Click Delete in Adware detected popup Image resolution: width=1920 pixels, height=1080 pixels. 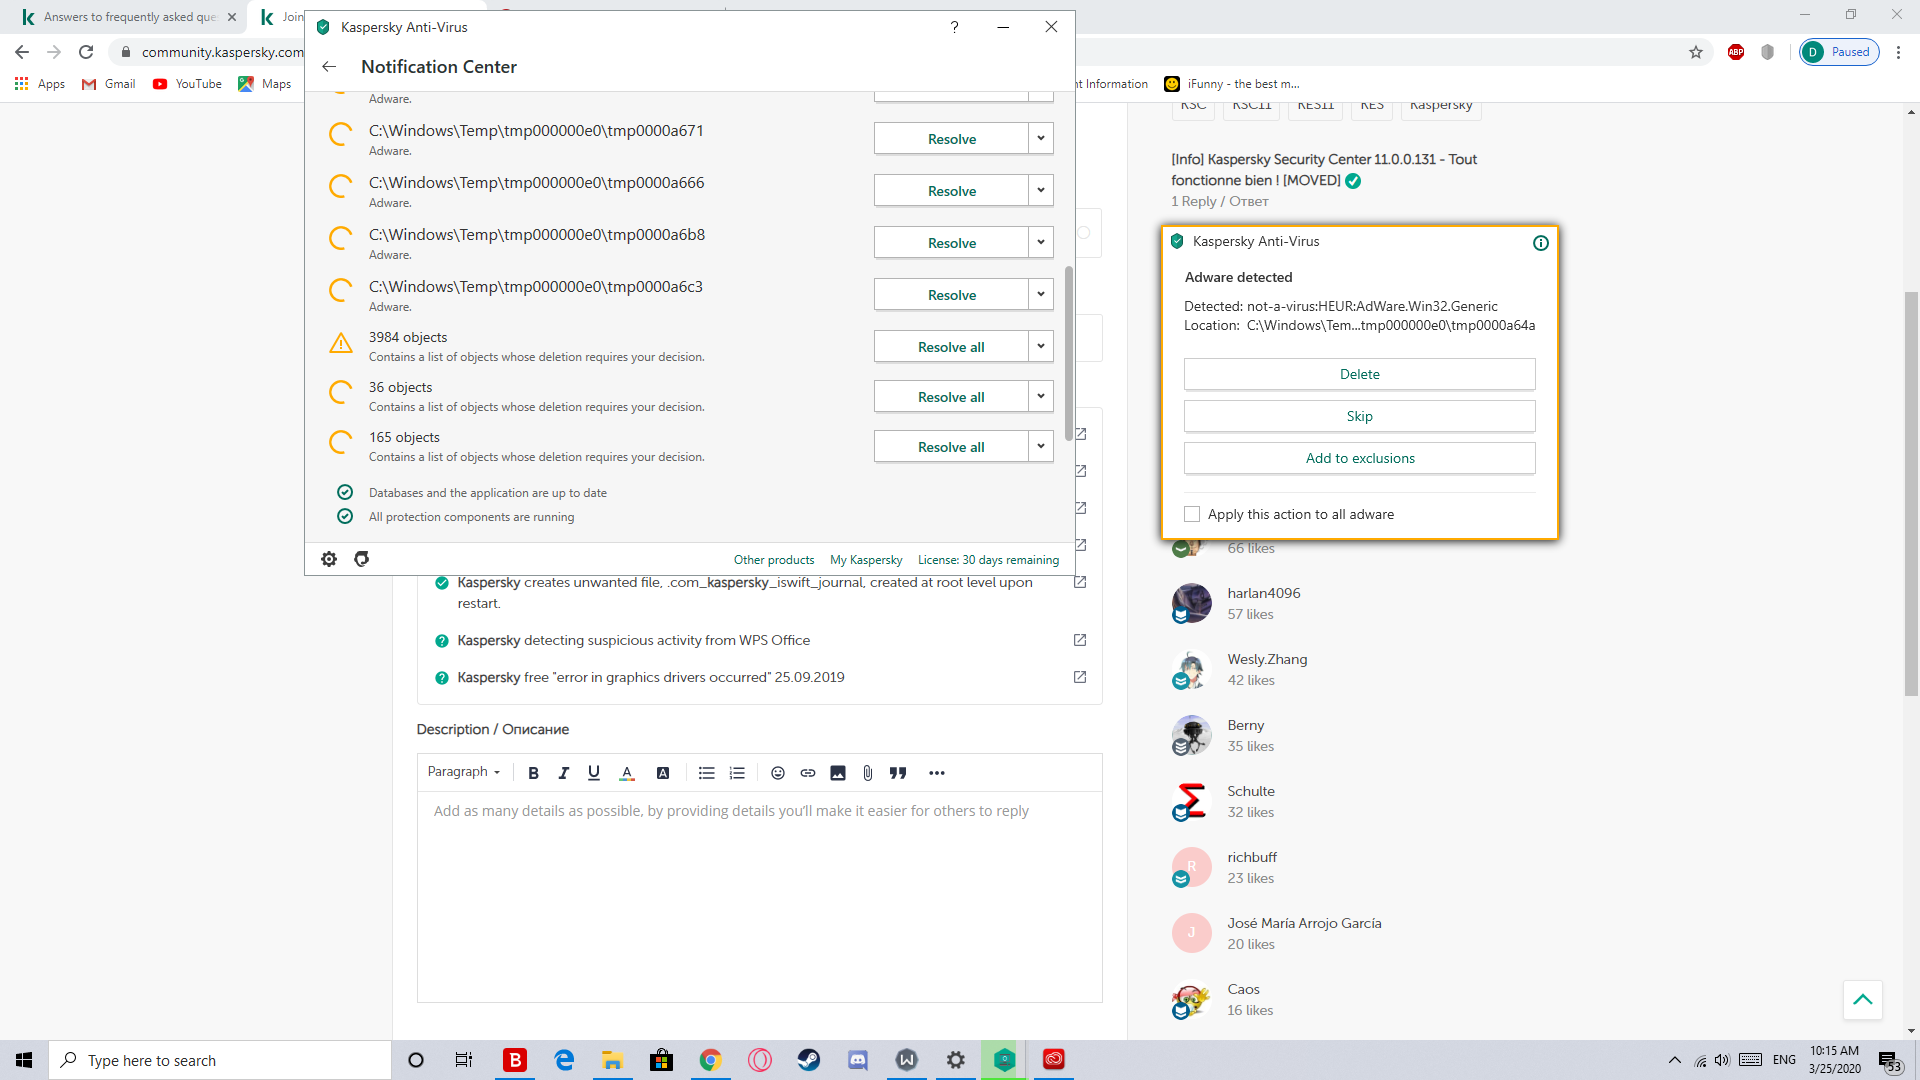pos(1359,374)
